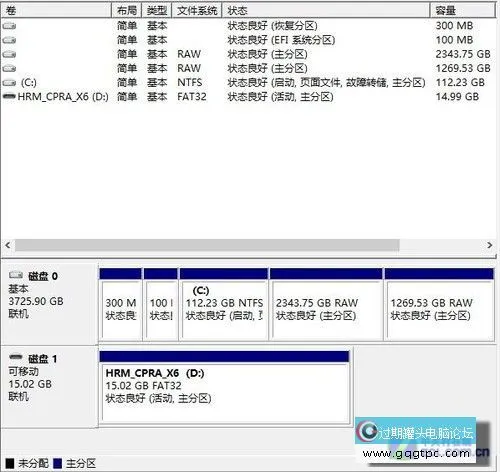This screenshot has width=500, height=472.
Task: Click the black 未分配 legend swatch
Action: coord(10,463)
